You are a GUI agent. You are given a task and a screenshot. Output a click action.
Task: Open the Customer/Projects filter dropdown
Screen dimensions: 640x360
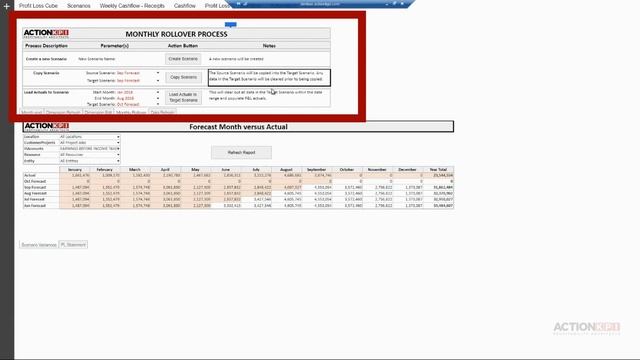tap(118, 143)
